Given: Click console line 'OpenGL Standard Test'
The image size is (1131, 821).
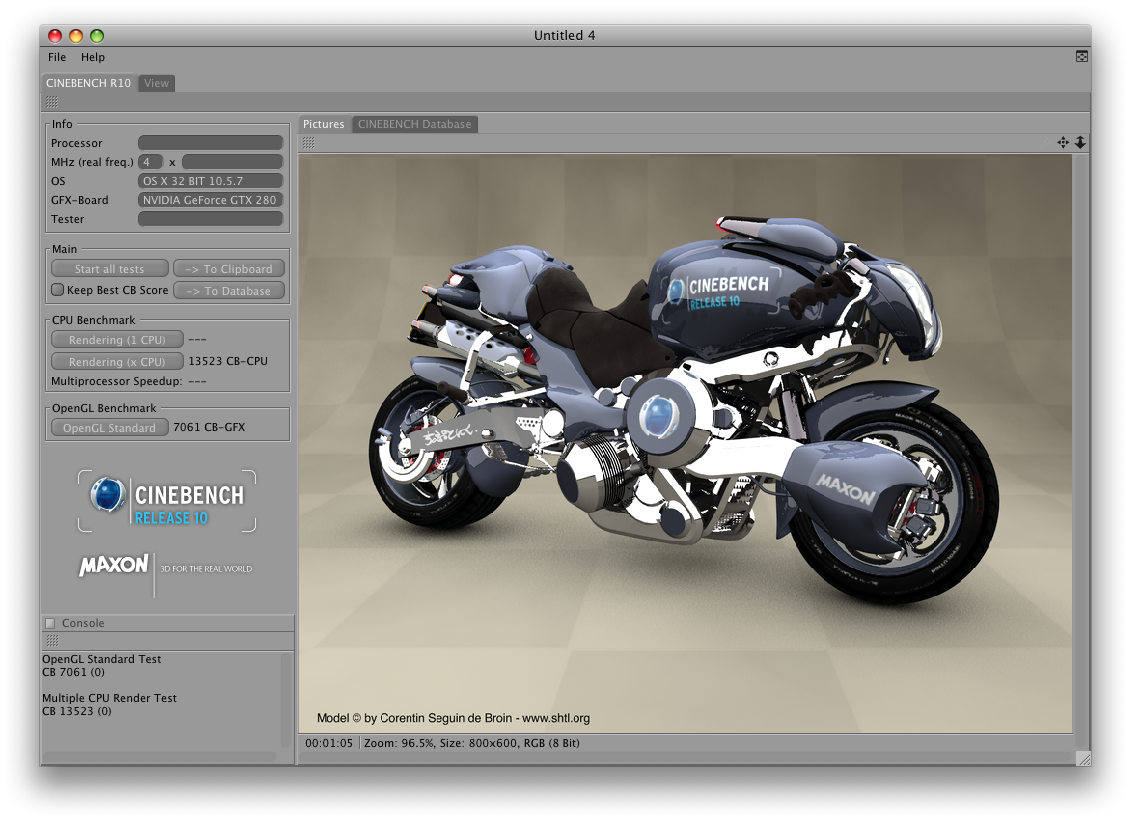Looking at the screenshot, I should click(x=102, y=659).
